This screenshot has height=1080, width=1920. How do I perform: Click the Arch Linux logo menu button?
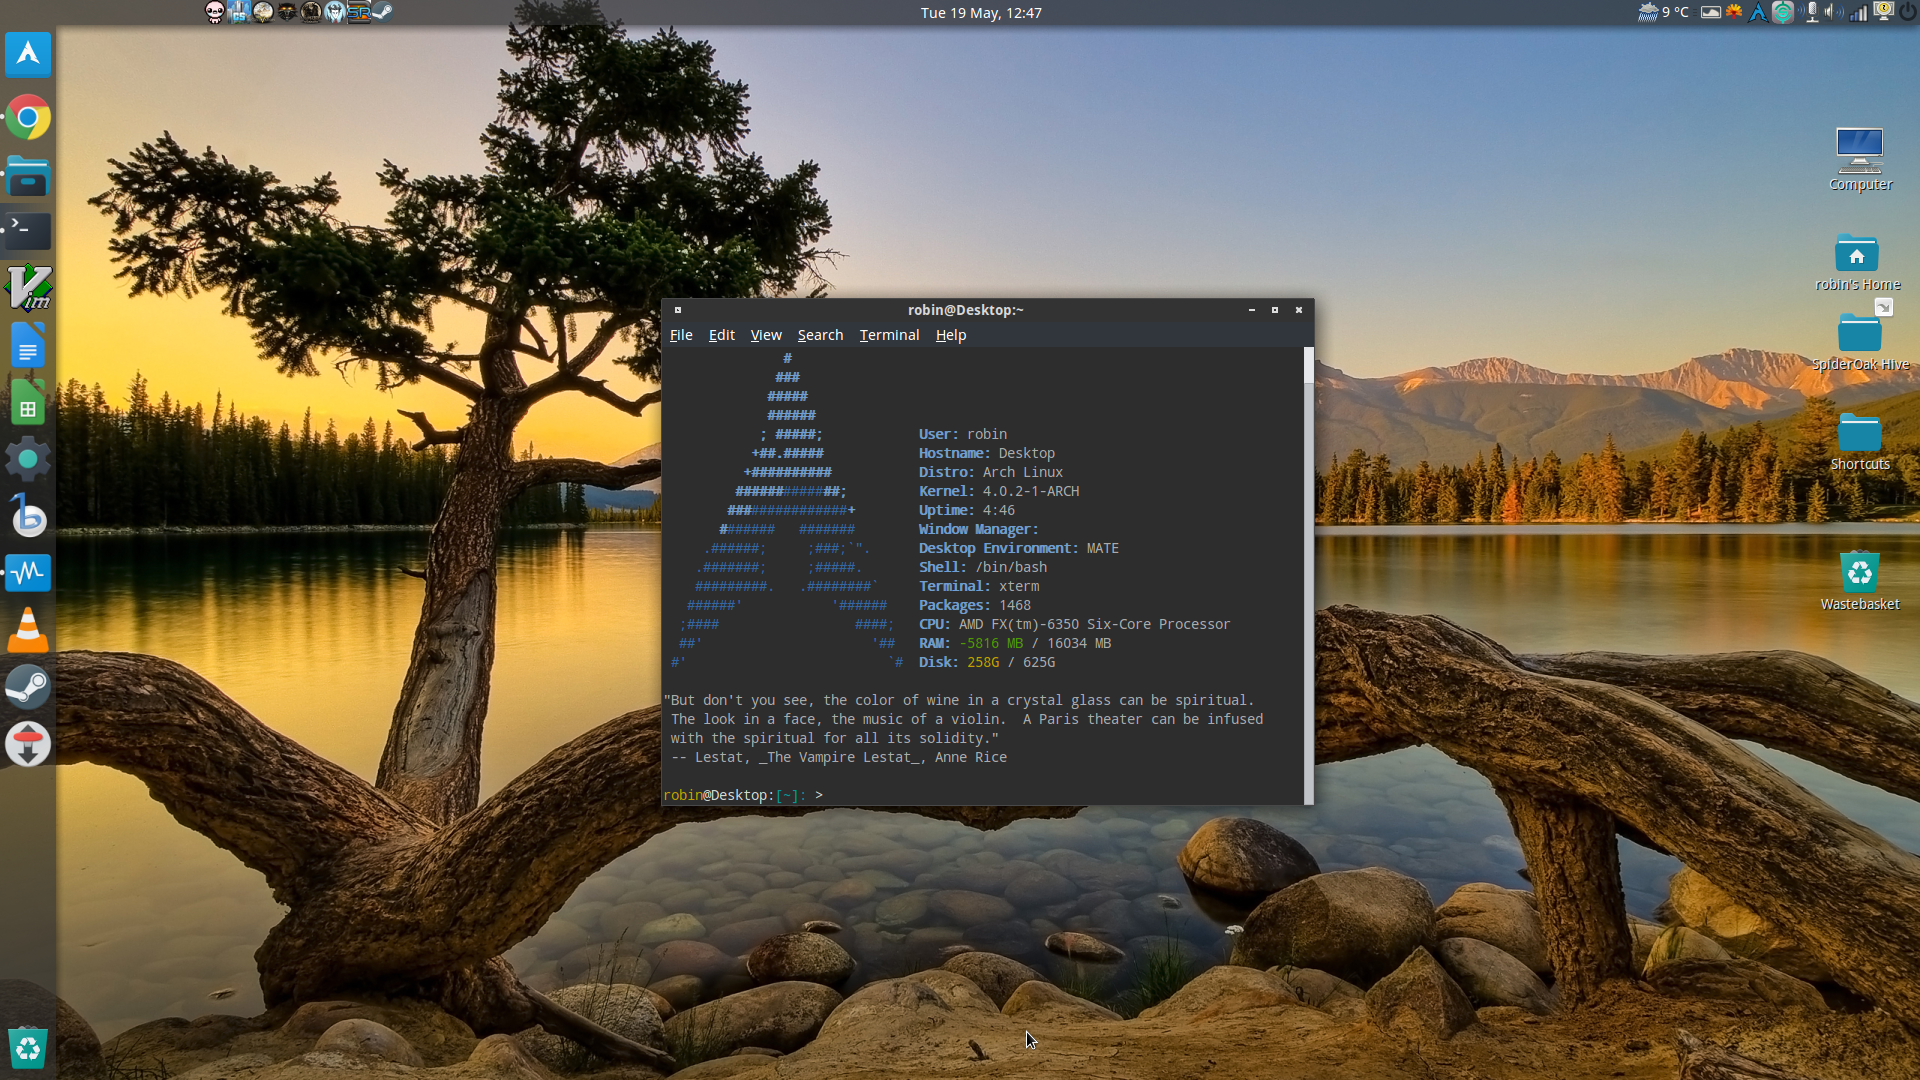[x=28, y=53]
